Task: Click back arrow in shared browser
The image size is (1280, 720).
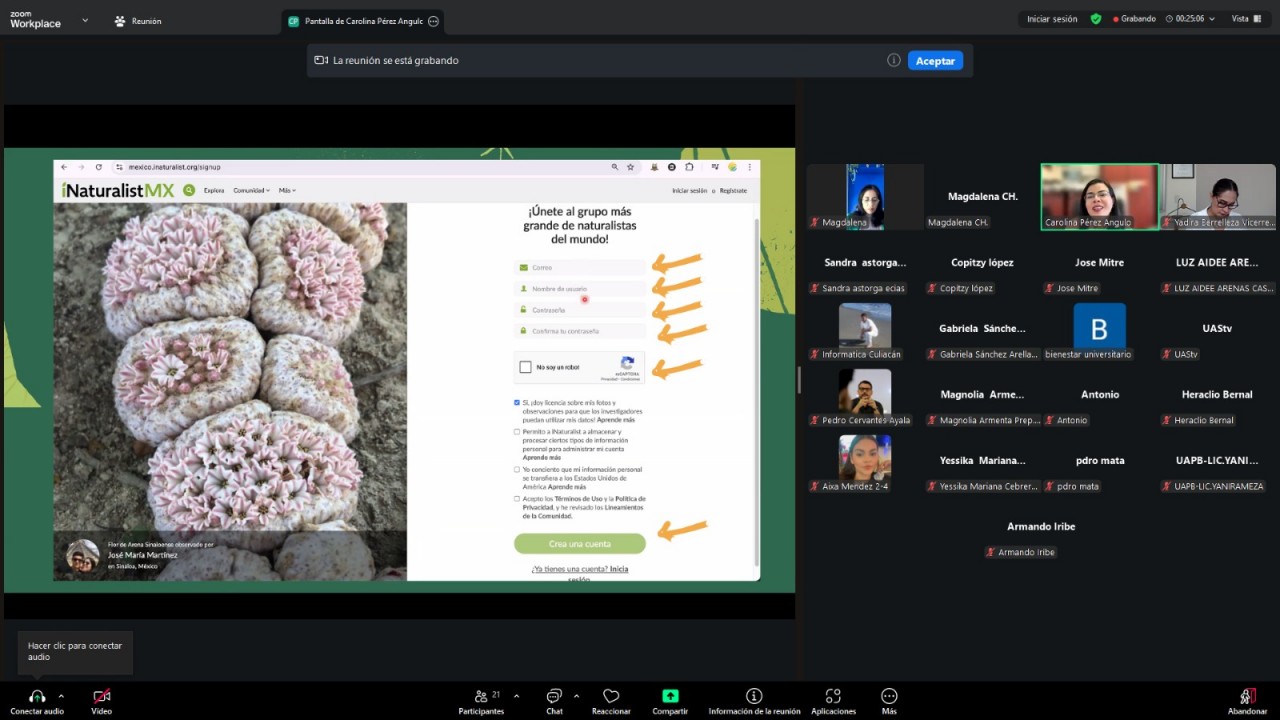Action: coord(65,167)
